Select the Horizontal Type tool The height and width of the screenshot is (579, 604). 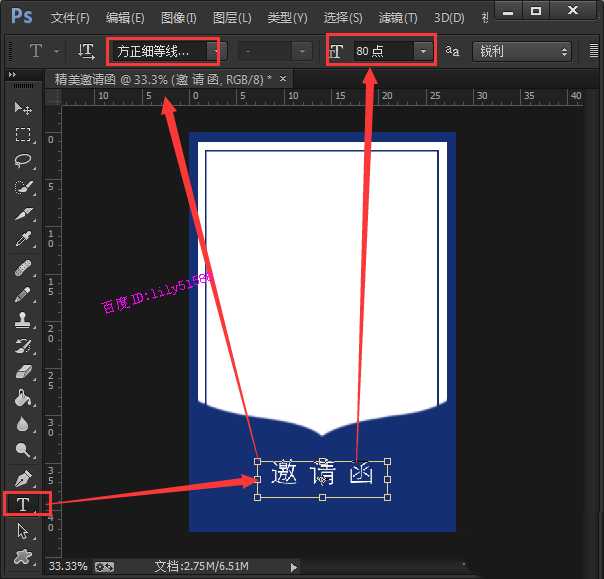23,504
